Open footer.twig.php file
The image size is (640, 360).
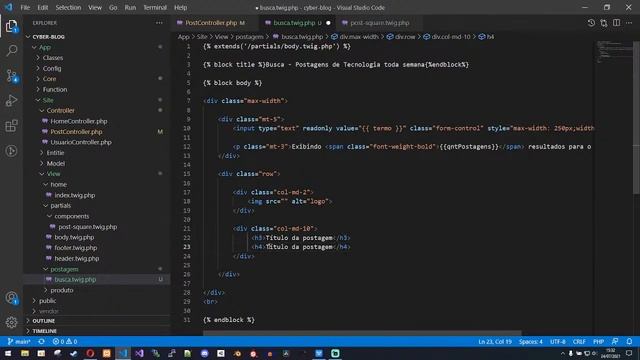pyautogui.click(x=76, y=248)
